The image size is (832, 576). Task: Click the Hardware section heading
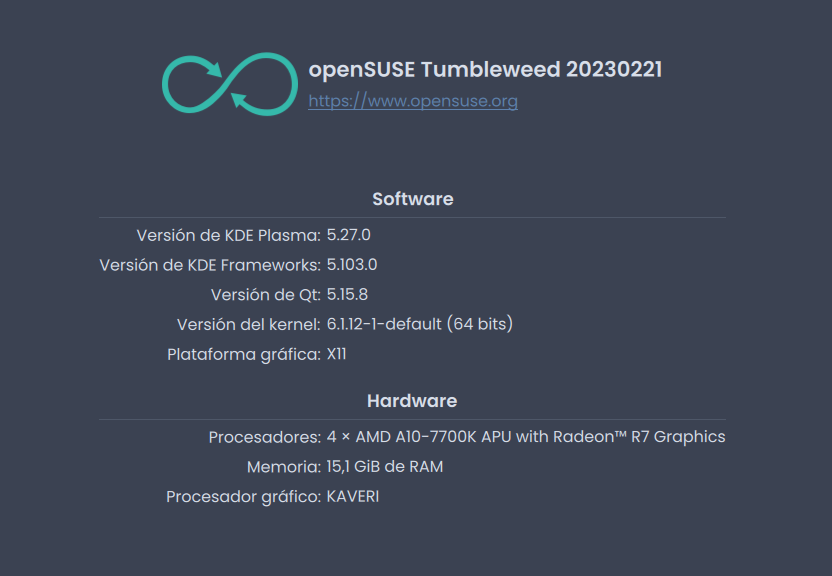point(412,401)
